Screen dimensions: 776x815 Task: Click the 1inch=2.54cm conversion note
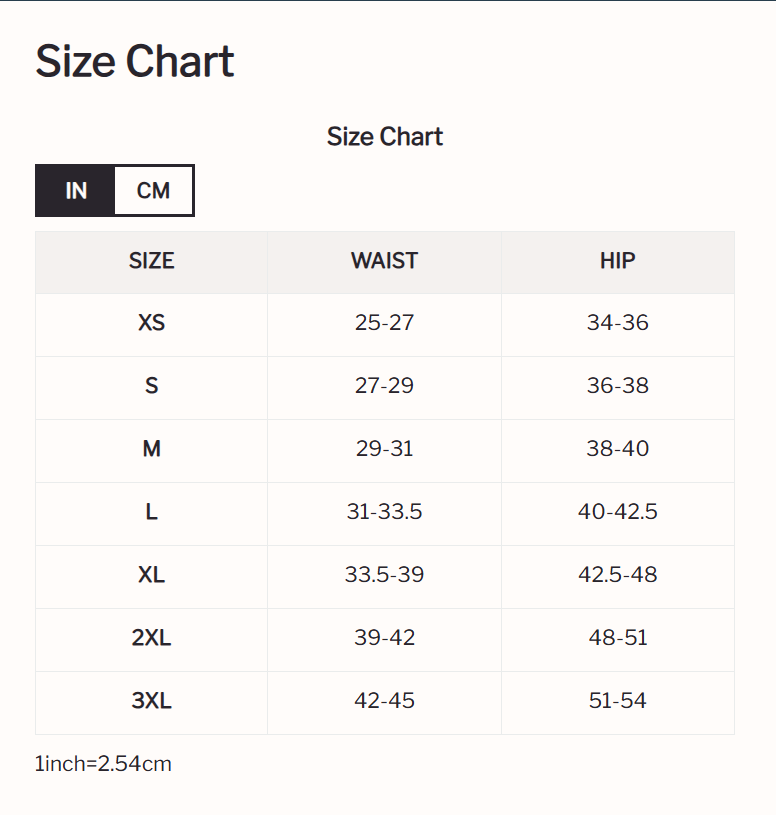pyautogui.click(x=103, y=764)
